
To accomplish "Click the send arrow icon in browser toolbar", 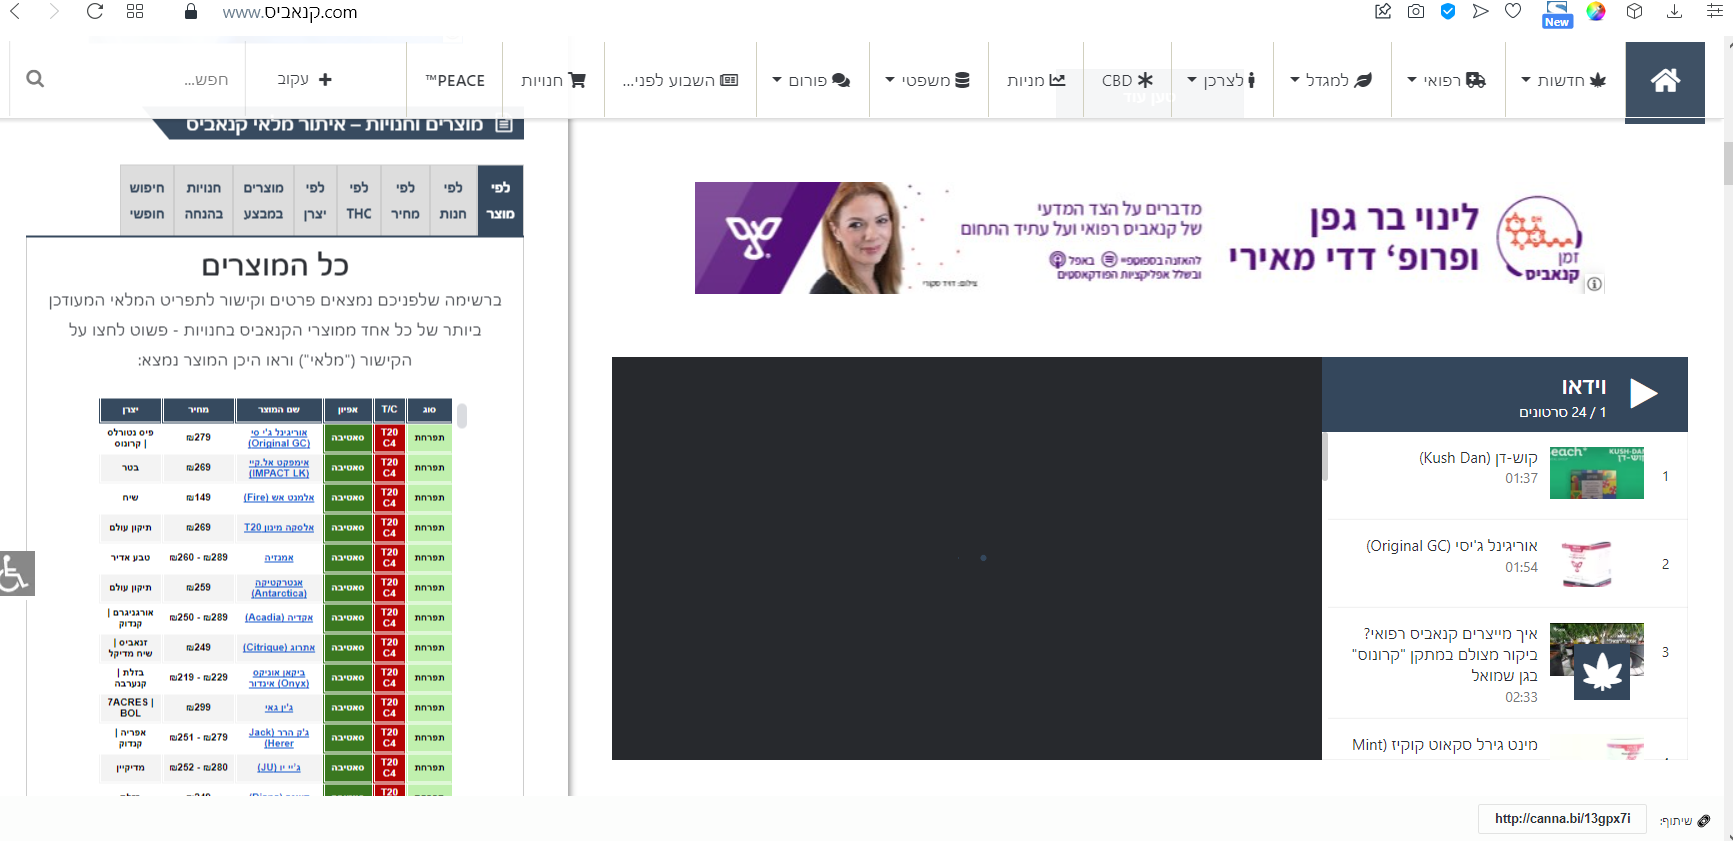I will (1481, 12).
